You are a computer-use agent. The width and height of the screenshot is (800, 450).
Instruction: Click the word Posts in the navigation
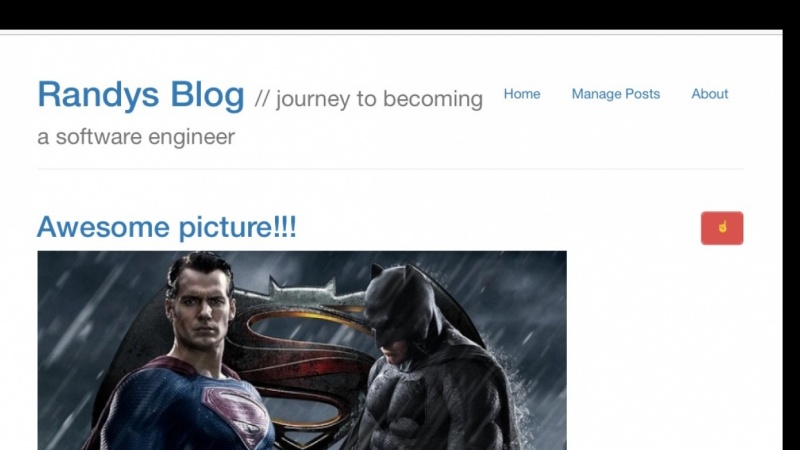click(642, 94)
